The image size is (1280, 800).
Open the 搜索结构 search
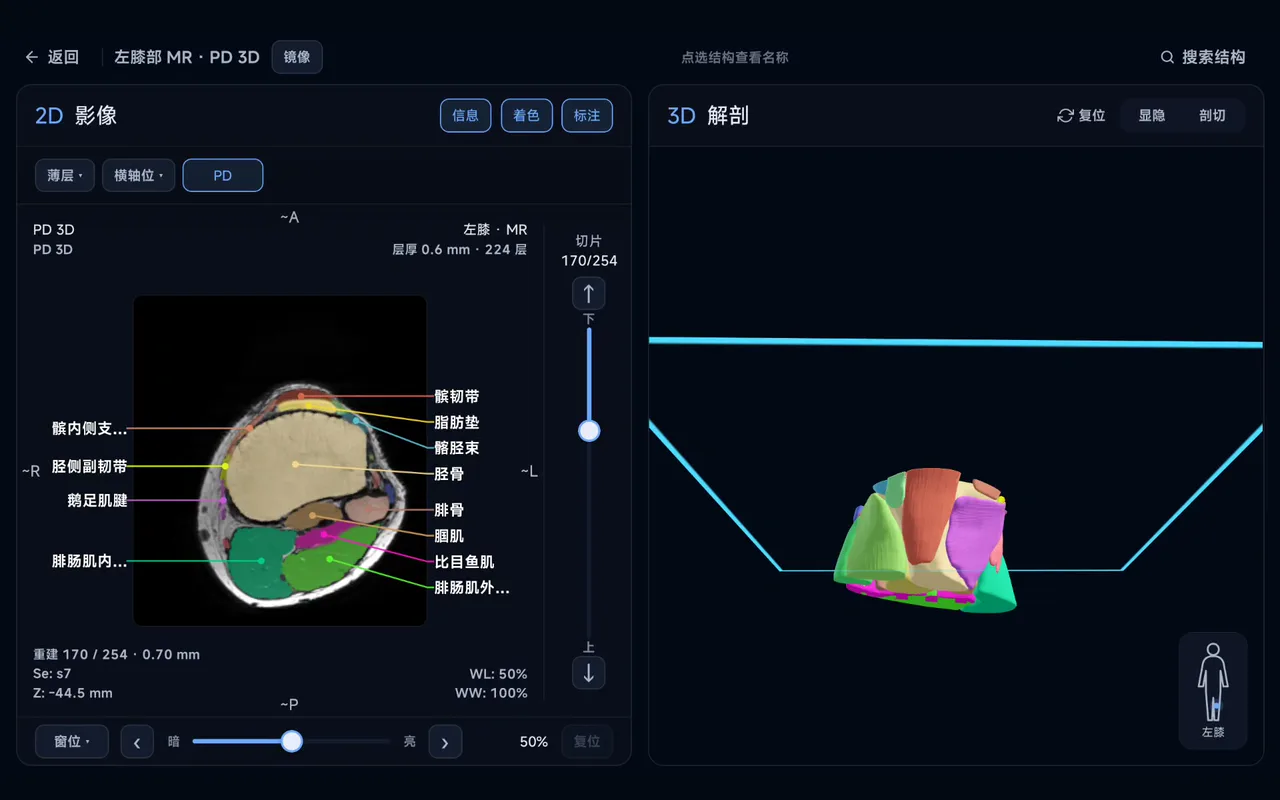tap(1203, 57)
